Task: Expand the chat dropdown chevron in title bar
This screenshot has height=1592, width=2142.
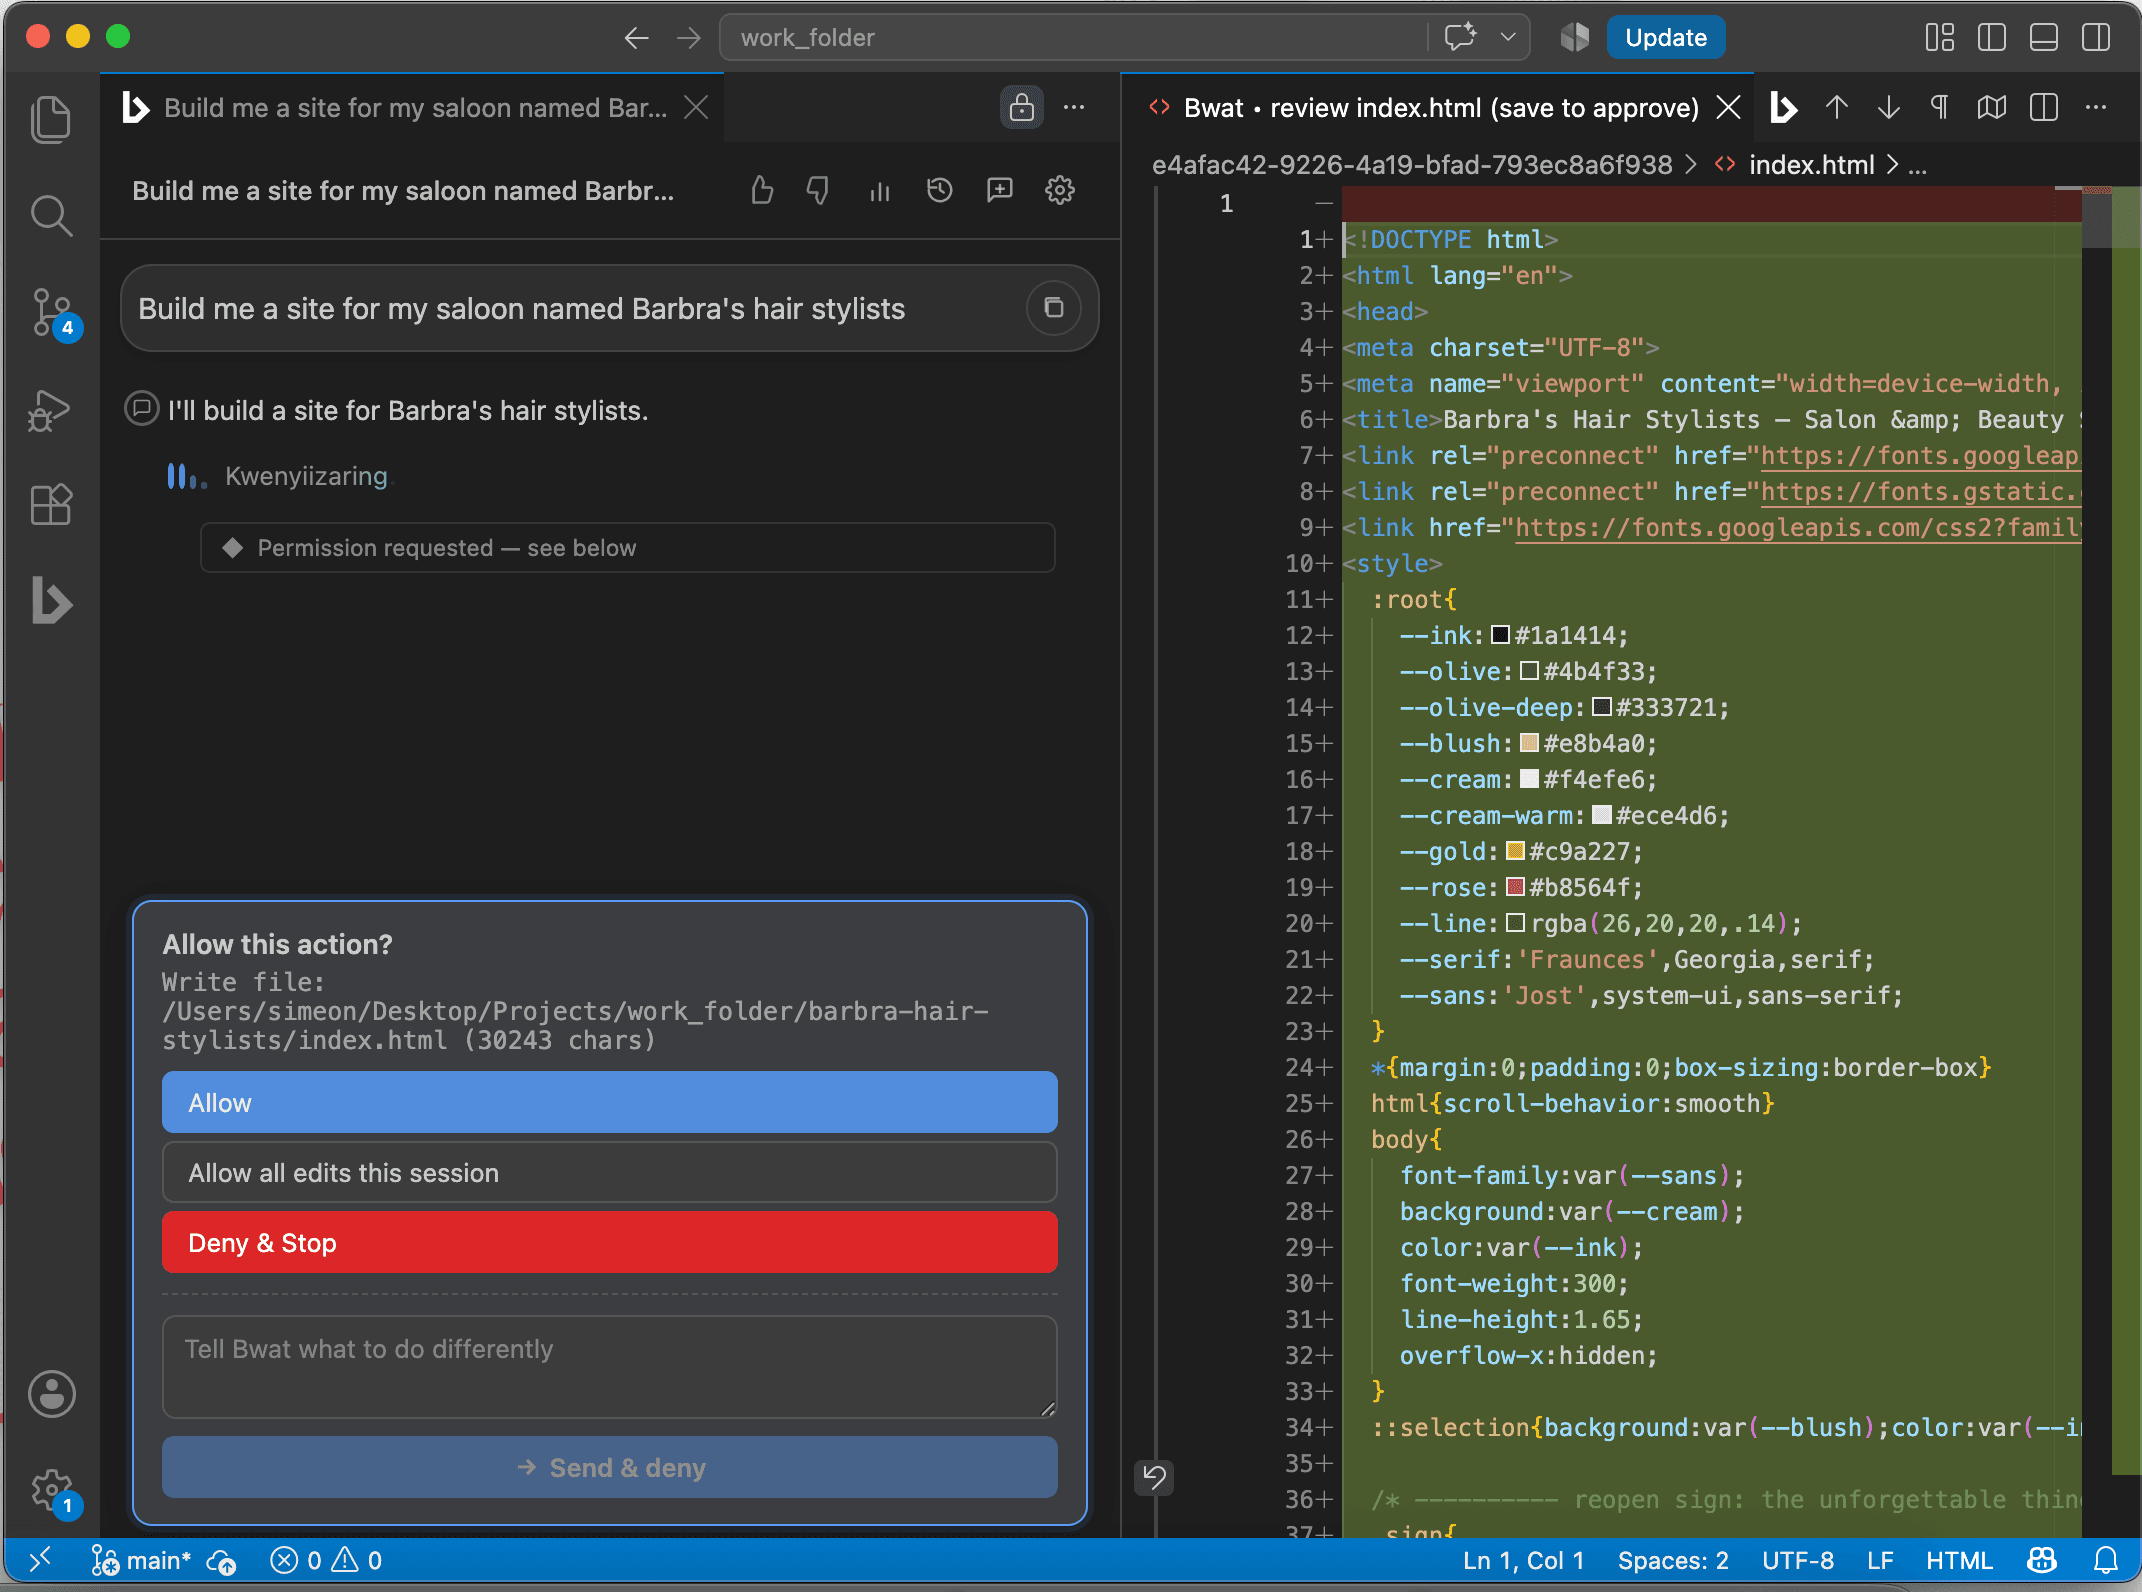Action: point(1508,37)
